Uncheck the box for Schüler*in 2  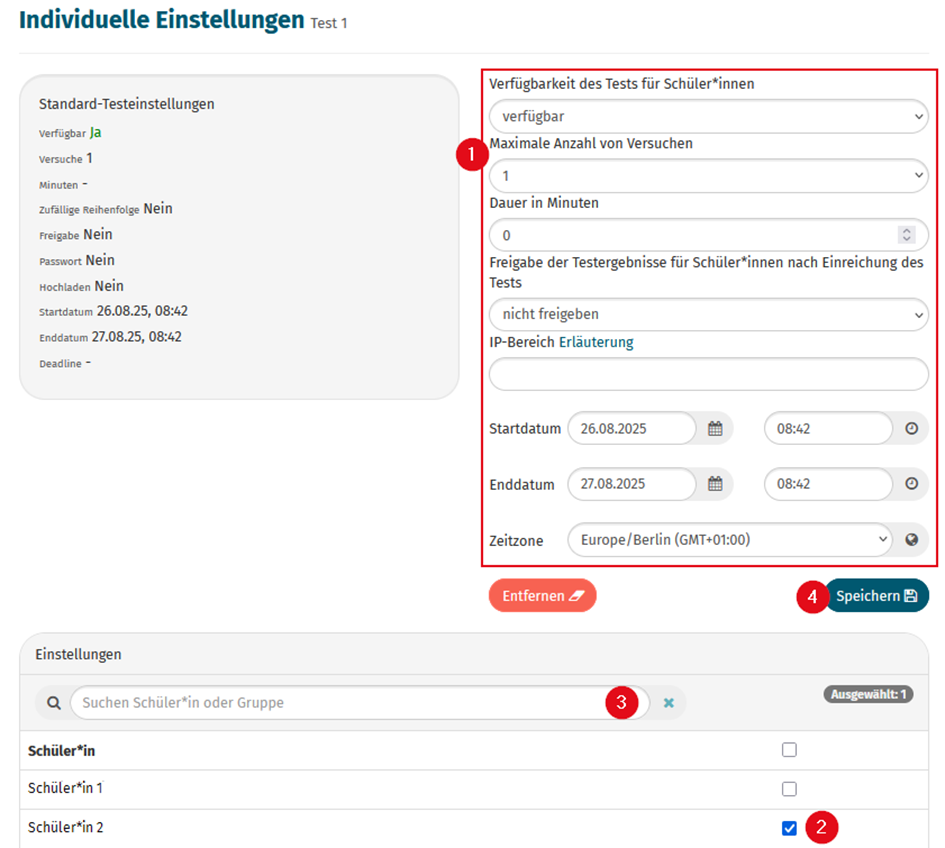tap(789, 828)
